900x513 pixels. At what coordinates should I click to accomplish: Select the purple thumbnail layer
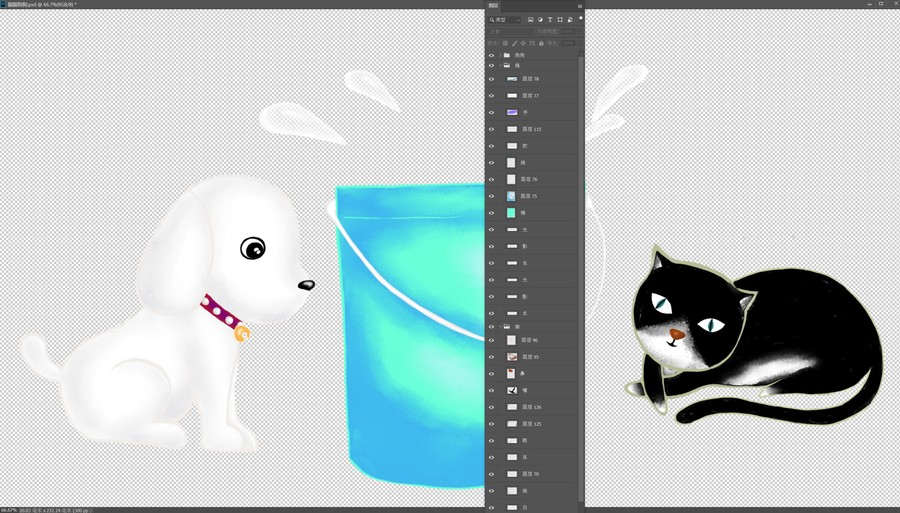click(512, 112)
